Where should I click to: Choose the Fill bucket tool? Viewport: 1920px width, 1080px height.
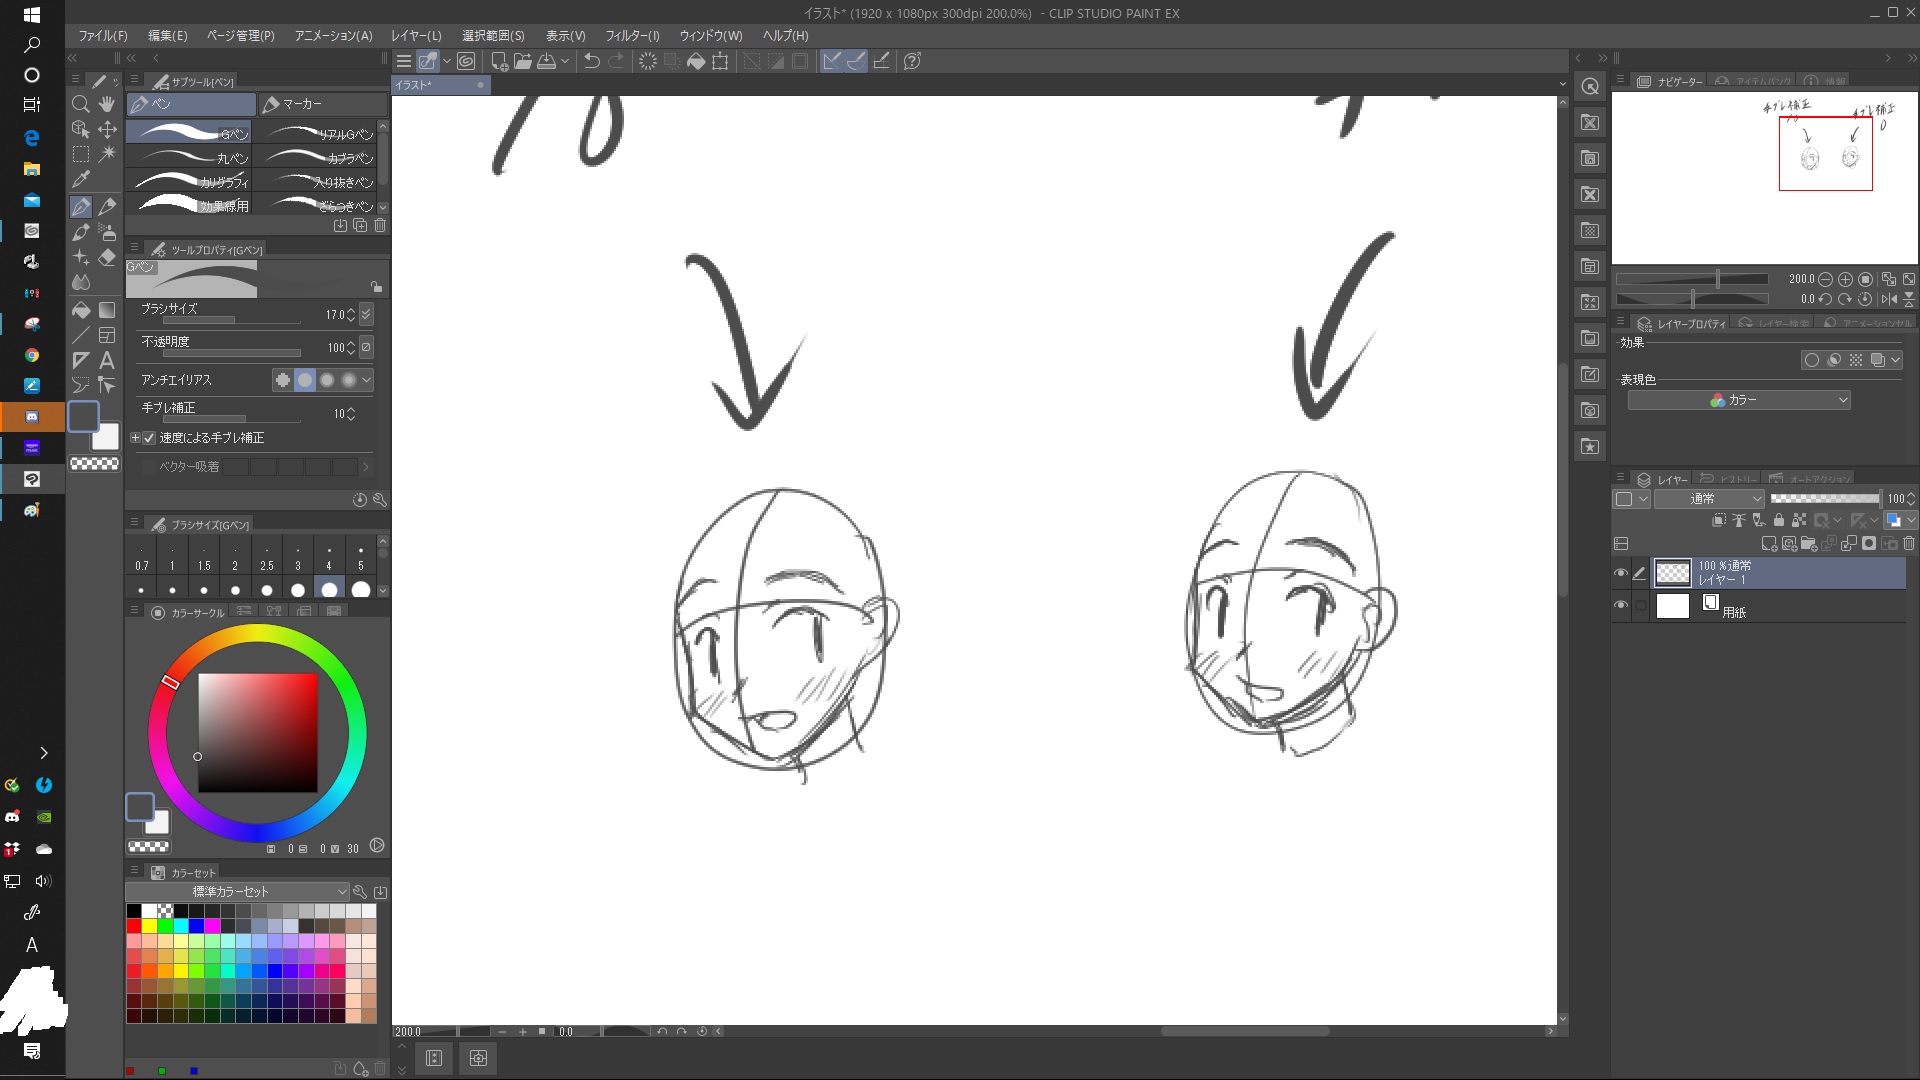pos(81,310)
